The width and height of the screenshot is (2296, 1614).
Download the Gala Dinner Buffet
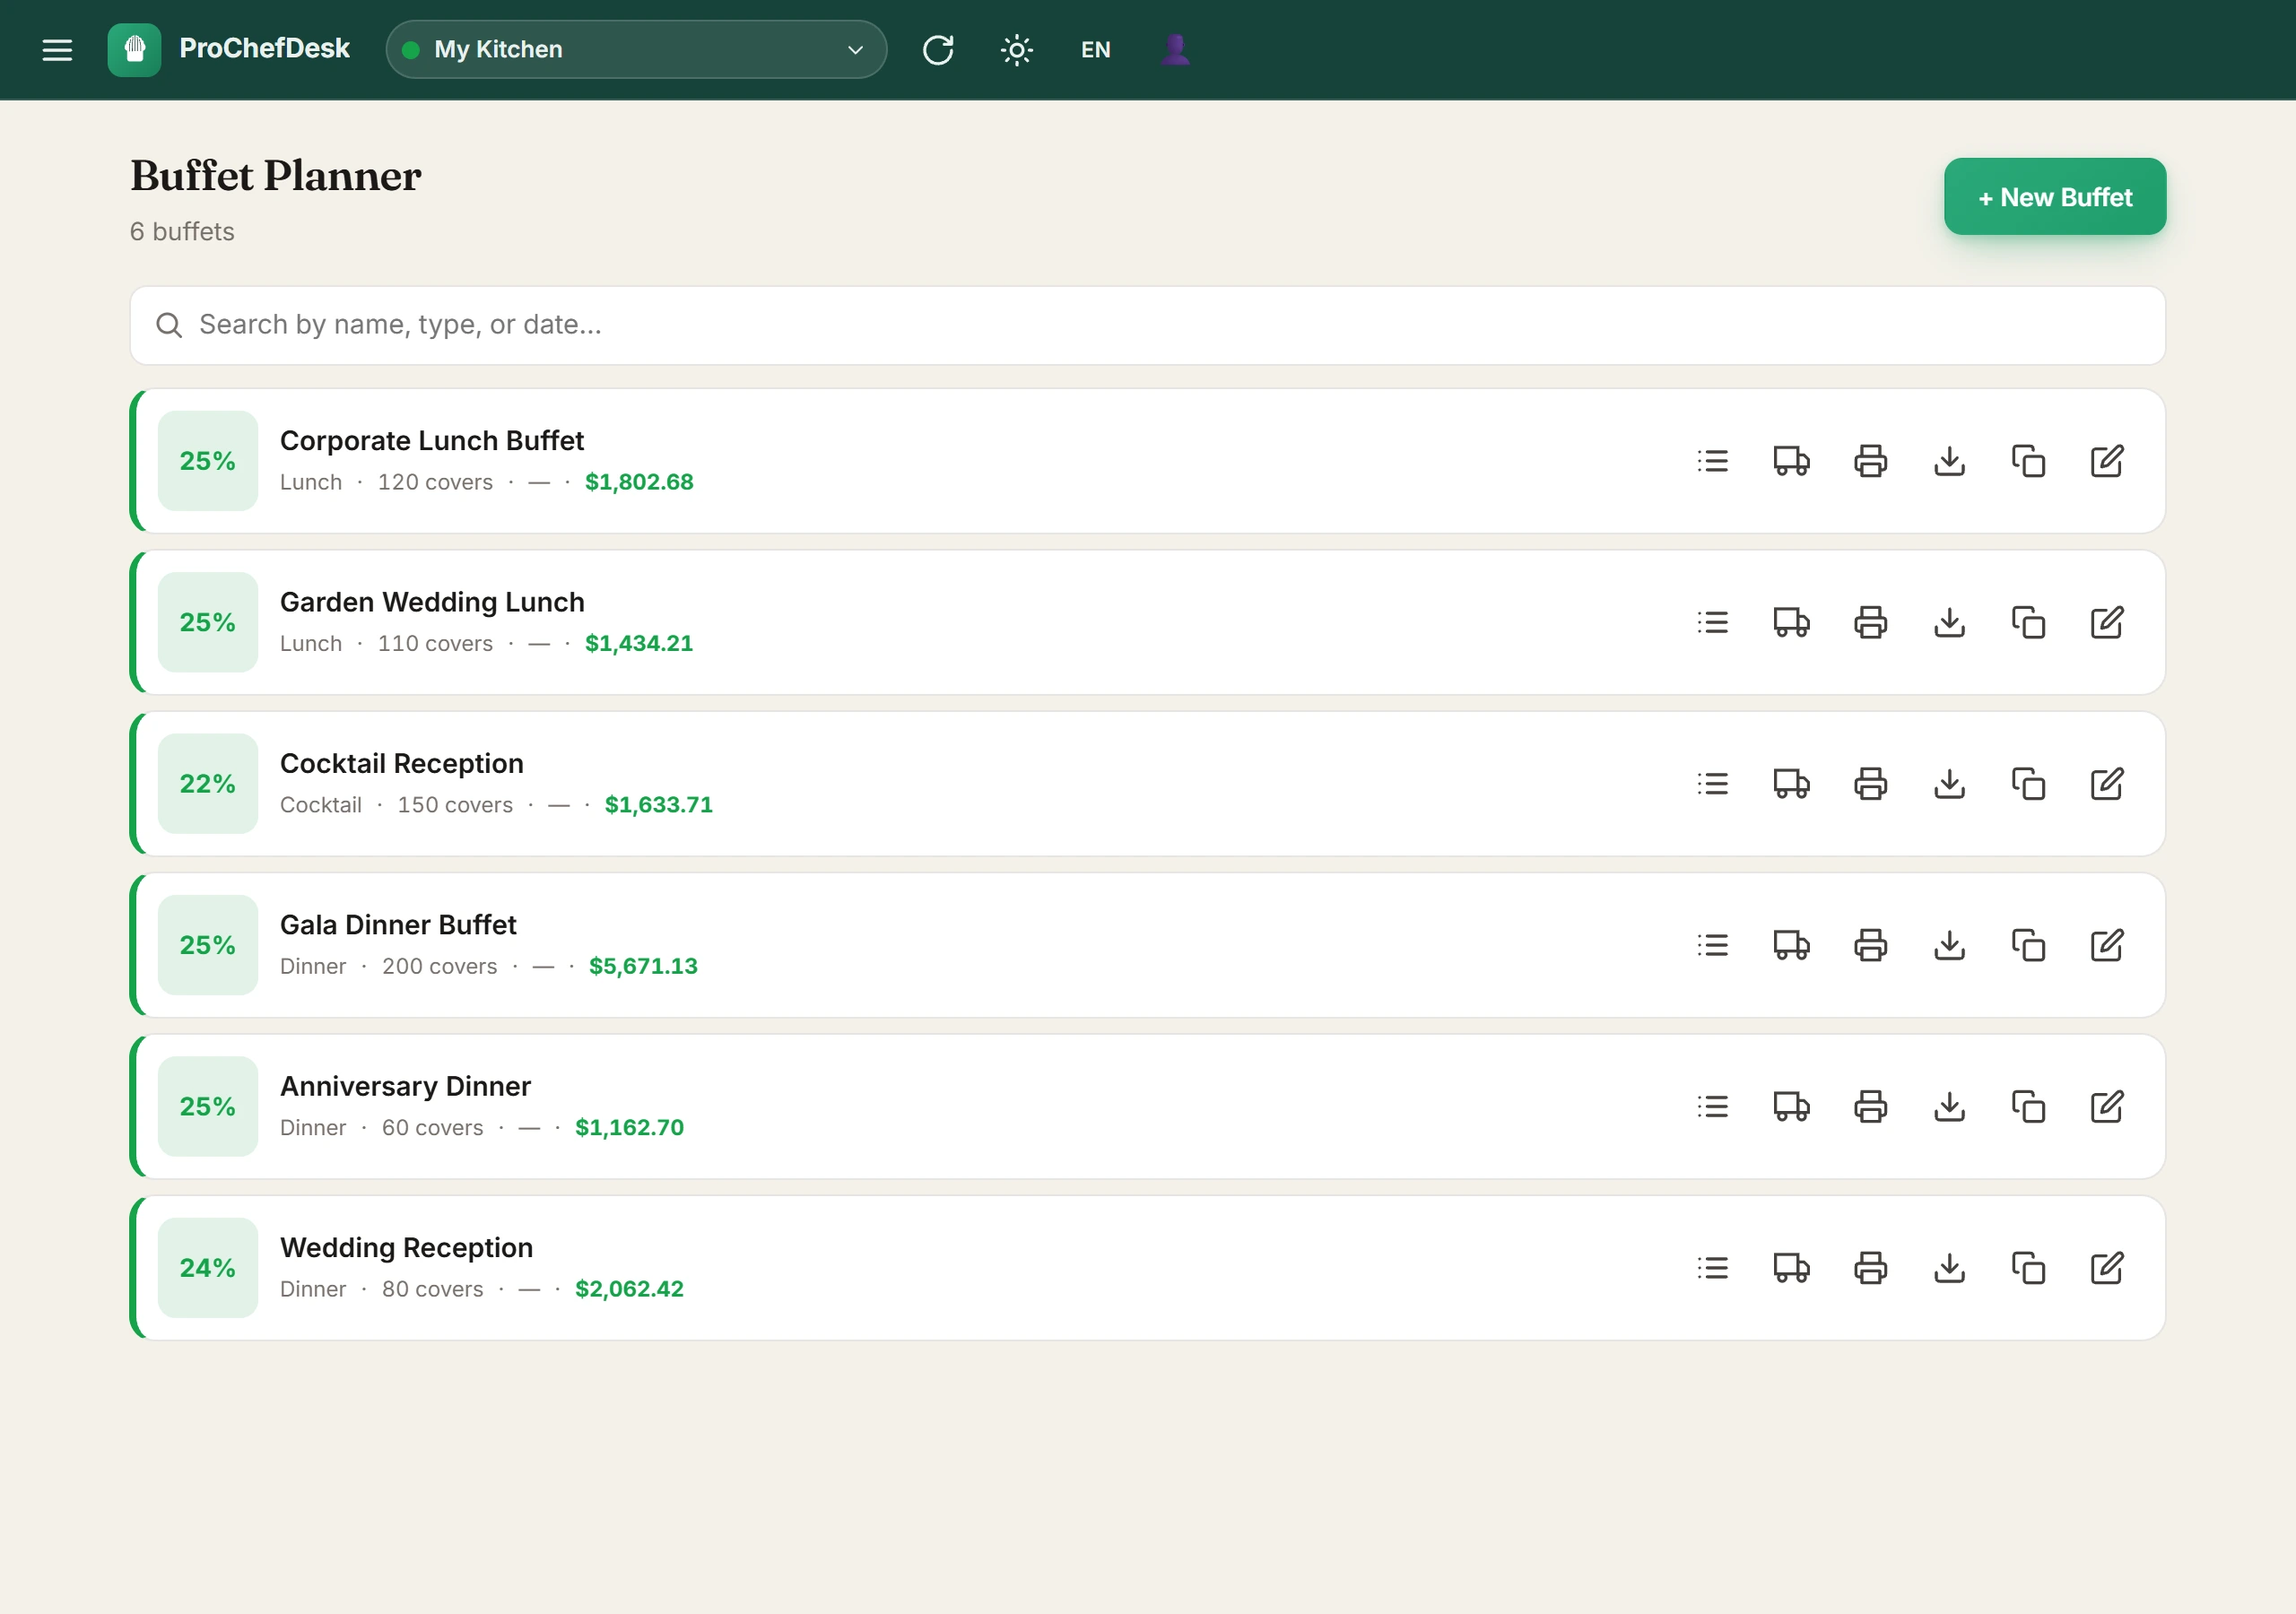click(1949, 945)
